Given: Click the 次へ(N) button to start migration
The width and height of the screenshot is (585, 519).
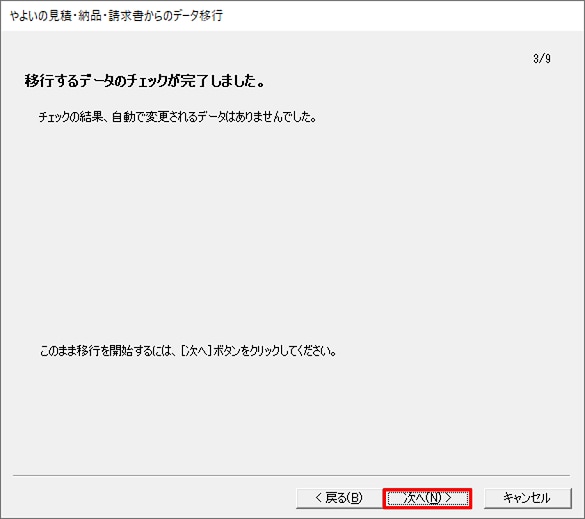Looking at the screenshot, I should 428,498.
